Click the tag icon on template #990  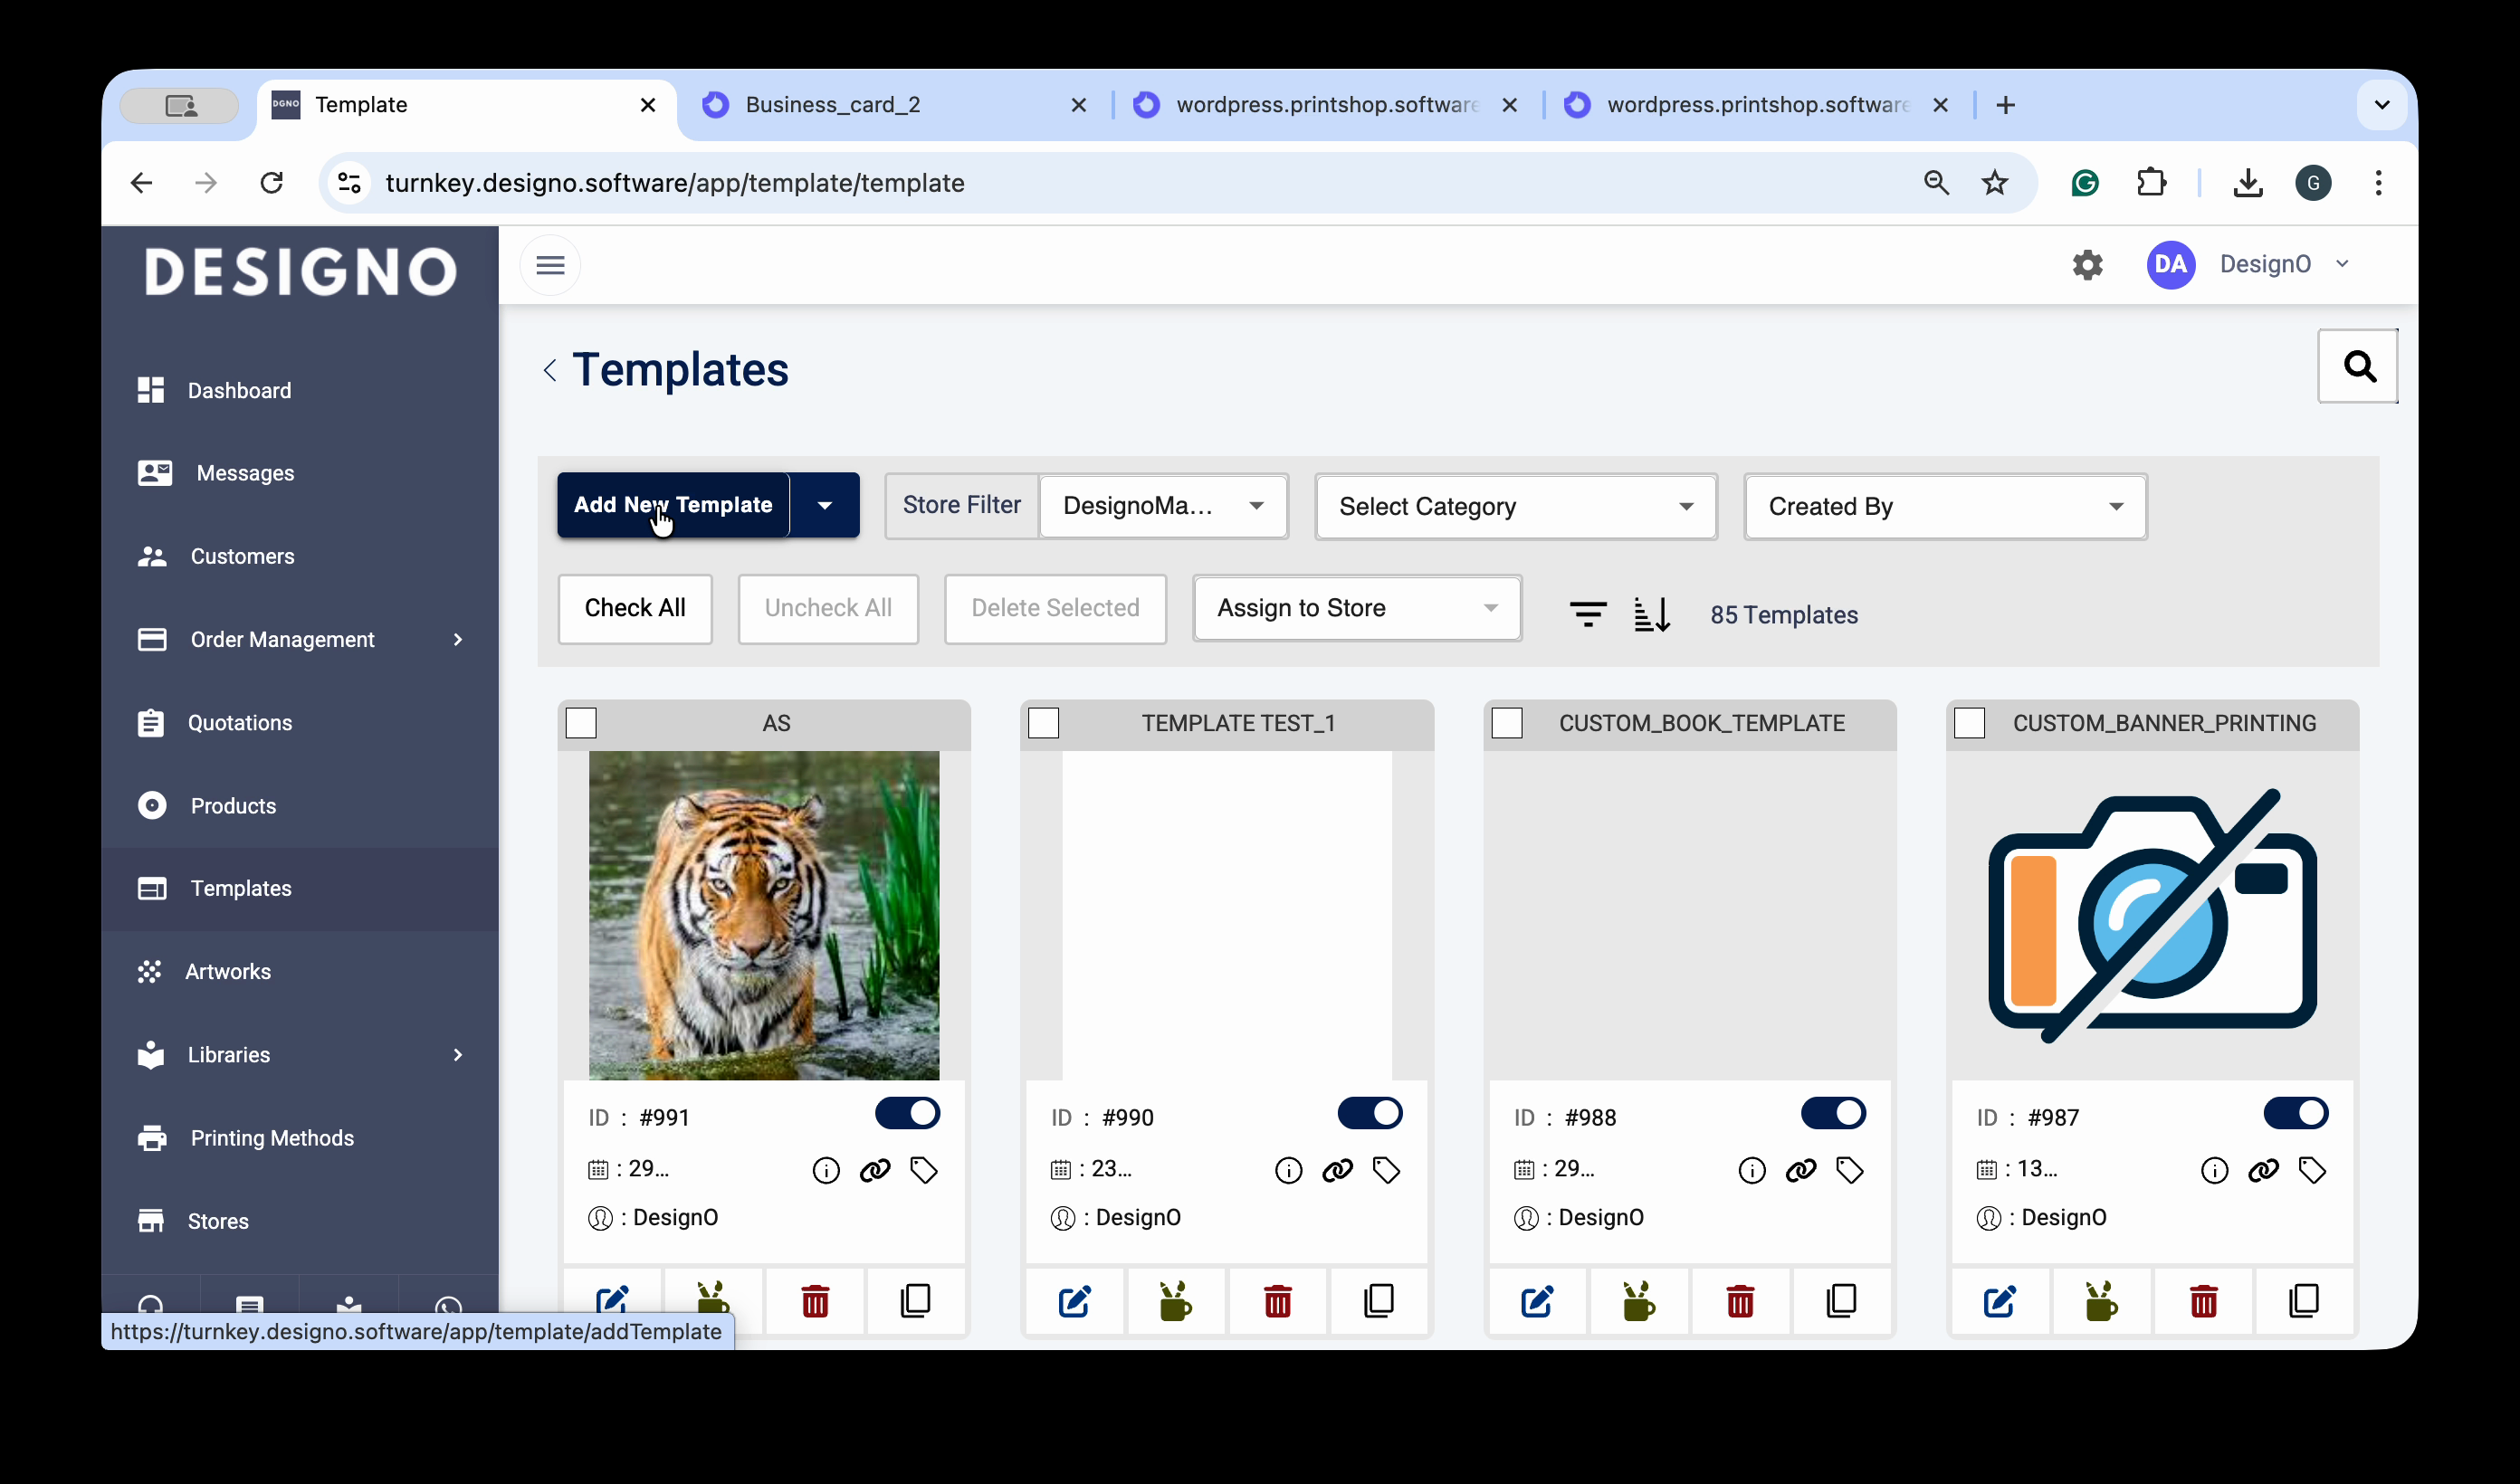click(1386, 1170)
